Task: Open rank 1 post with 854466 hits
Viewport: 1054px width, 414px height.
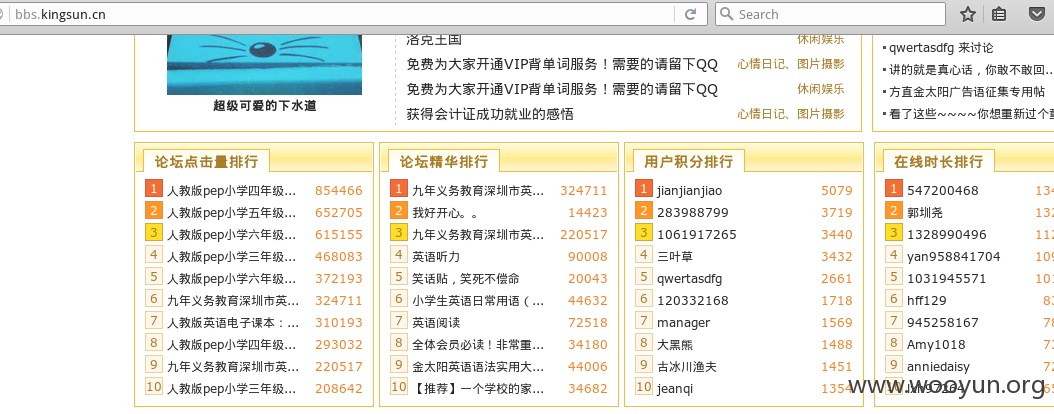Action: (232, 191)
